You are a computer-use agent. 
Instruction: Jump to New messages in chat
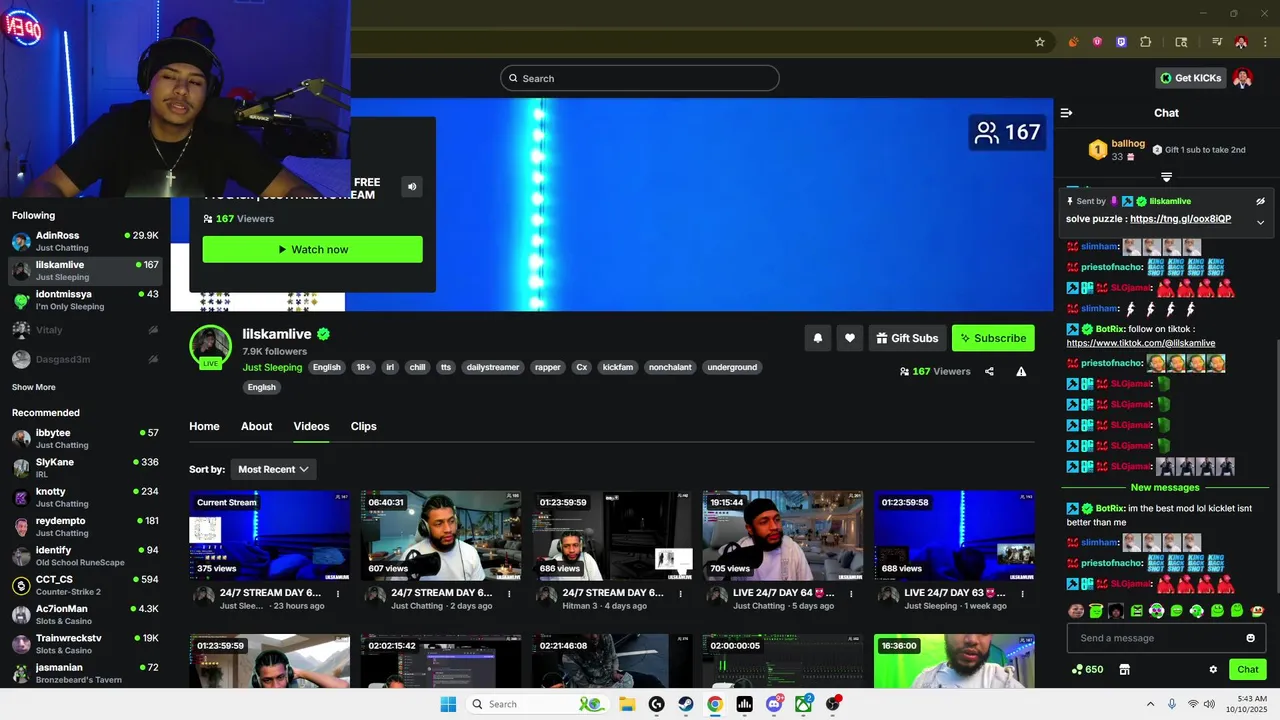click(x=1164, y=488)
